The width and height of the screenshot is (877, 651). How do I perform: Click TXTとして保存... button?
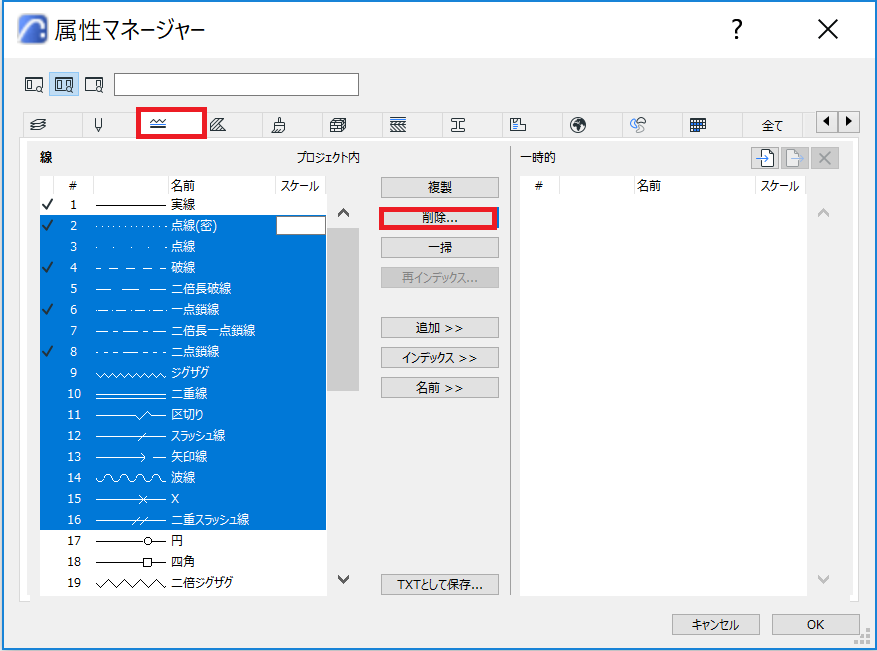(440, 584)
